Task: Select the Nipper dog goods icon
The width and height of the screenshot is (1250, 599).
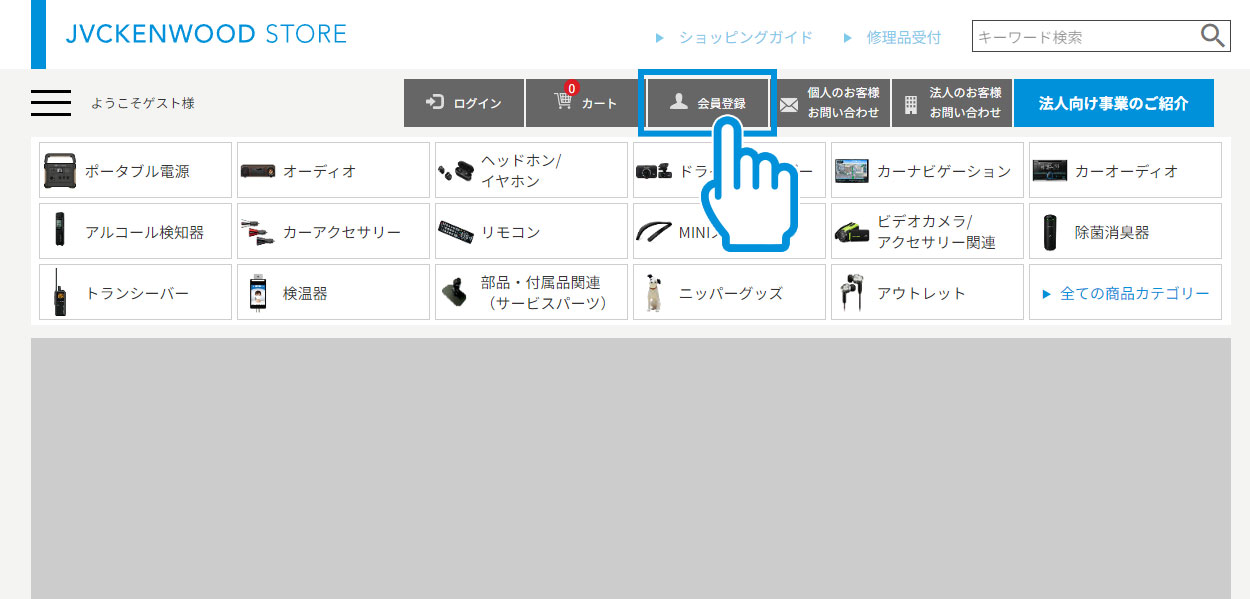Action: (x=654, y=293)
